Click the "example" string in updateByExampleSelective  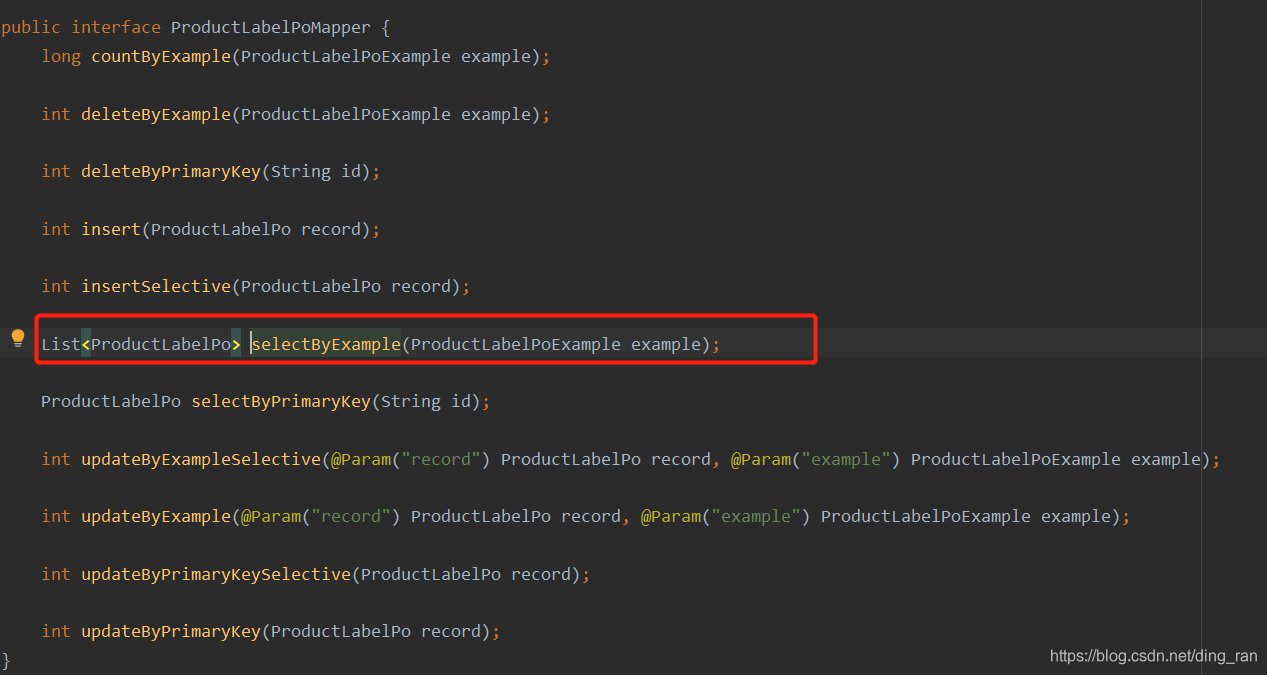pos(846,459)
